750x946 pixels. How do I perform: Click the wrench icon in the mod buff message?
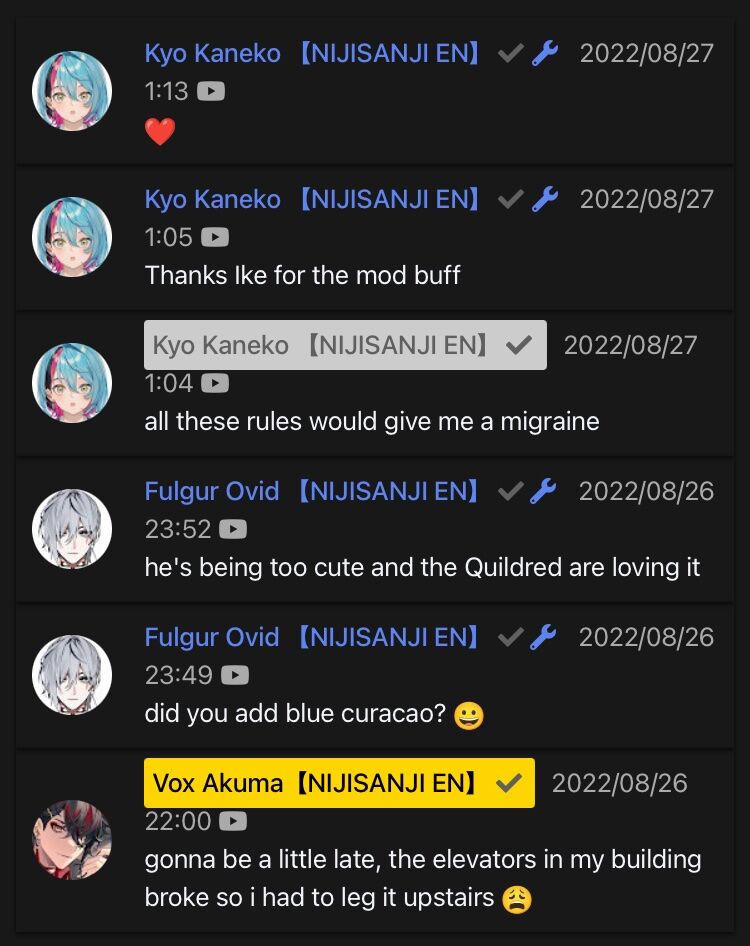pos(545,199)
